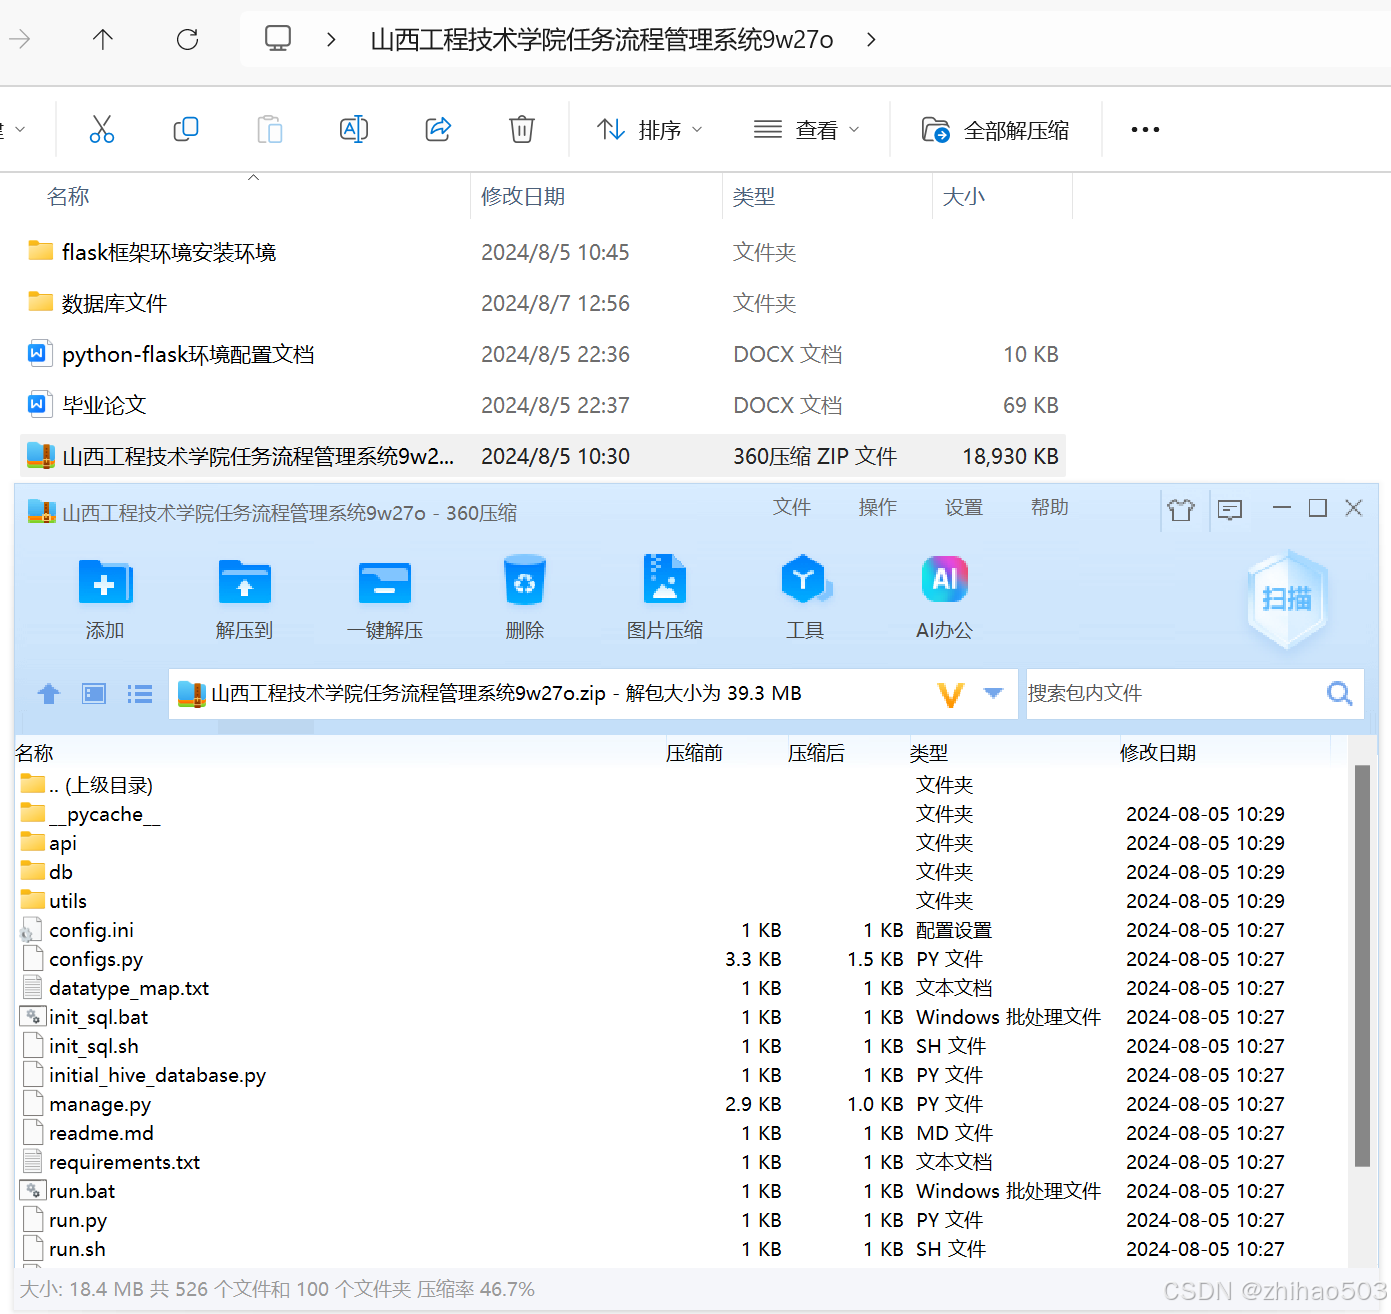Click the Rename icon in Explorer toolbar
1391x1314 pixels.
[x=354, y=129]
